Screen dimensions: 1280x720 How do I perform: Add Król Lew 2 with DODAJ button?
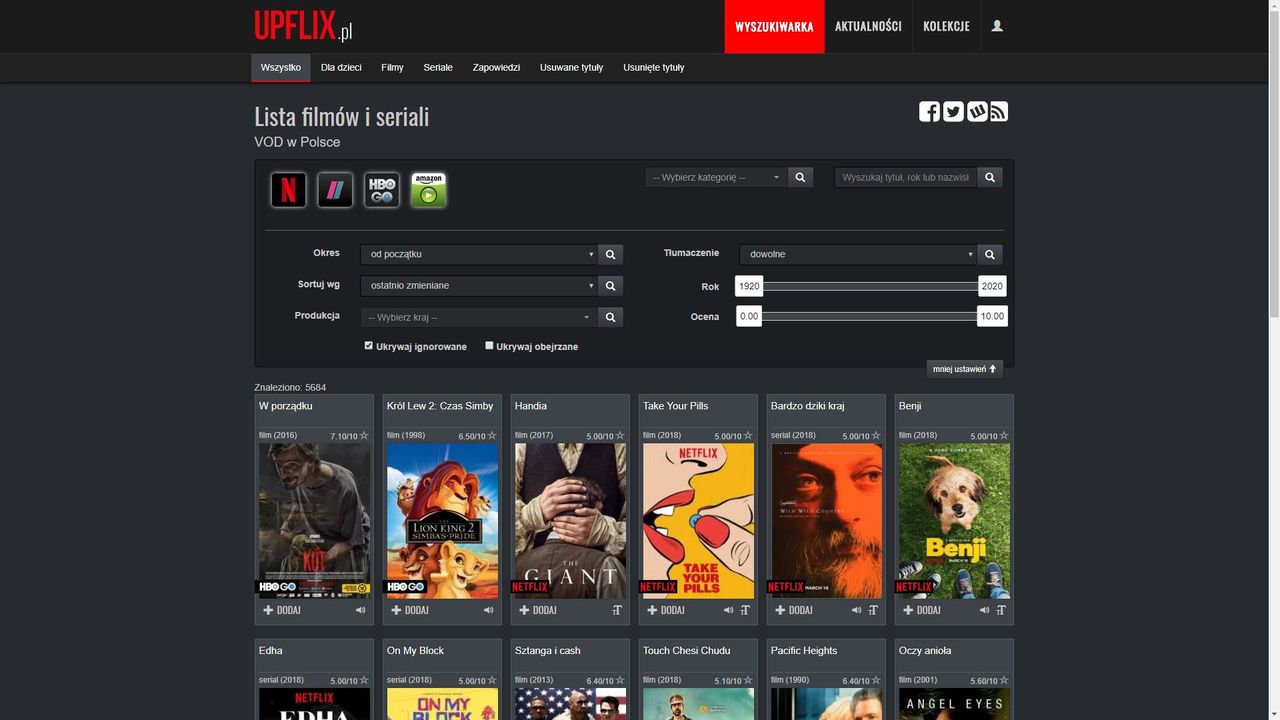(x=410, y=610)
